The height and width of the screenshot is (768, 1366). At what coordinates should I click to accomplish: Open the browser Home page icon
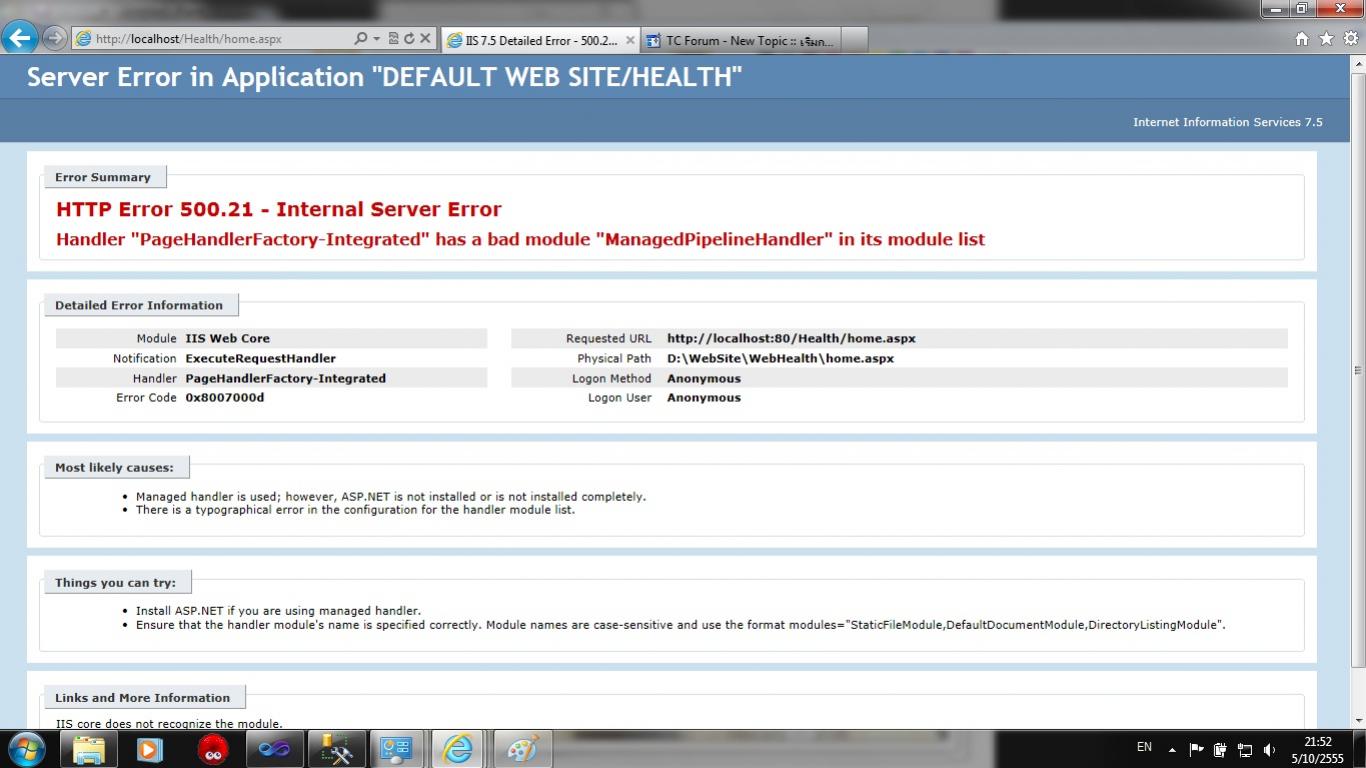(x=1301, y=39)
